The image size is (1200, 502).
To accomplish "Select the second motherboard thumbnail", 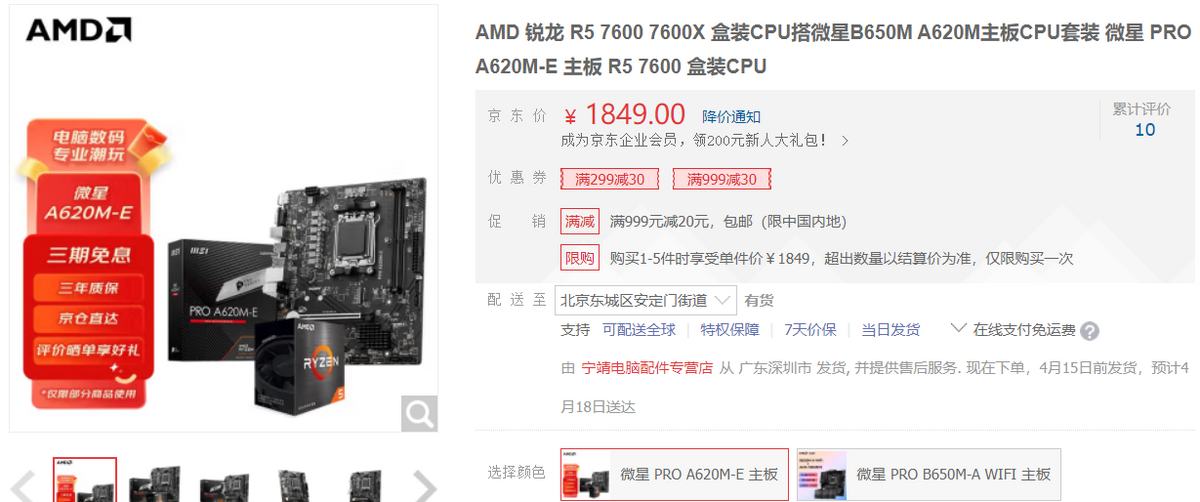I will pyautogui.click(x=154, y=482).
